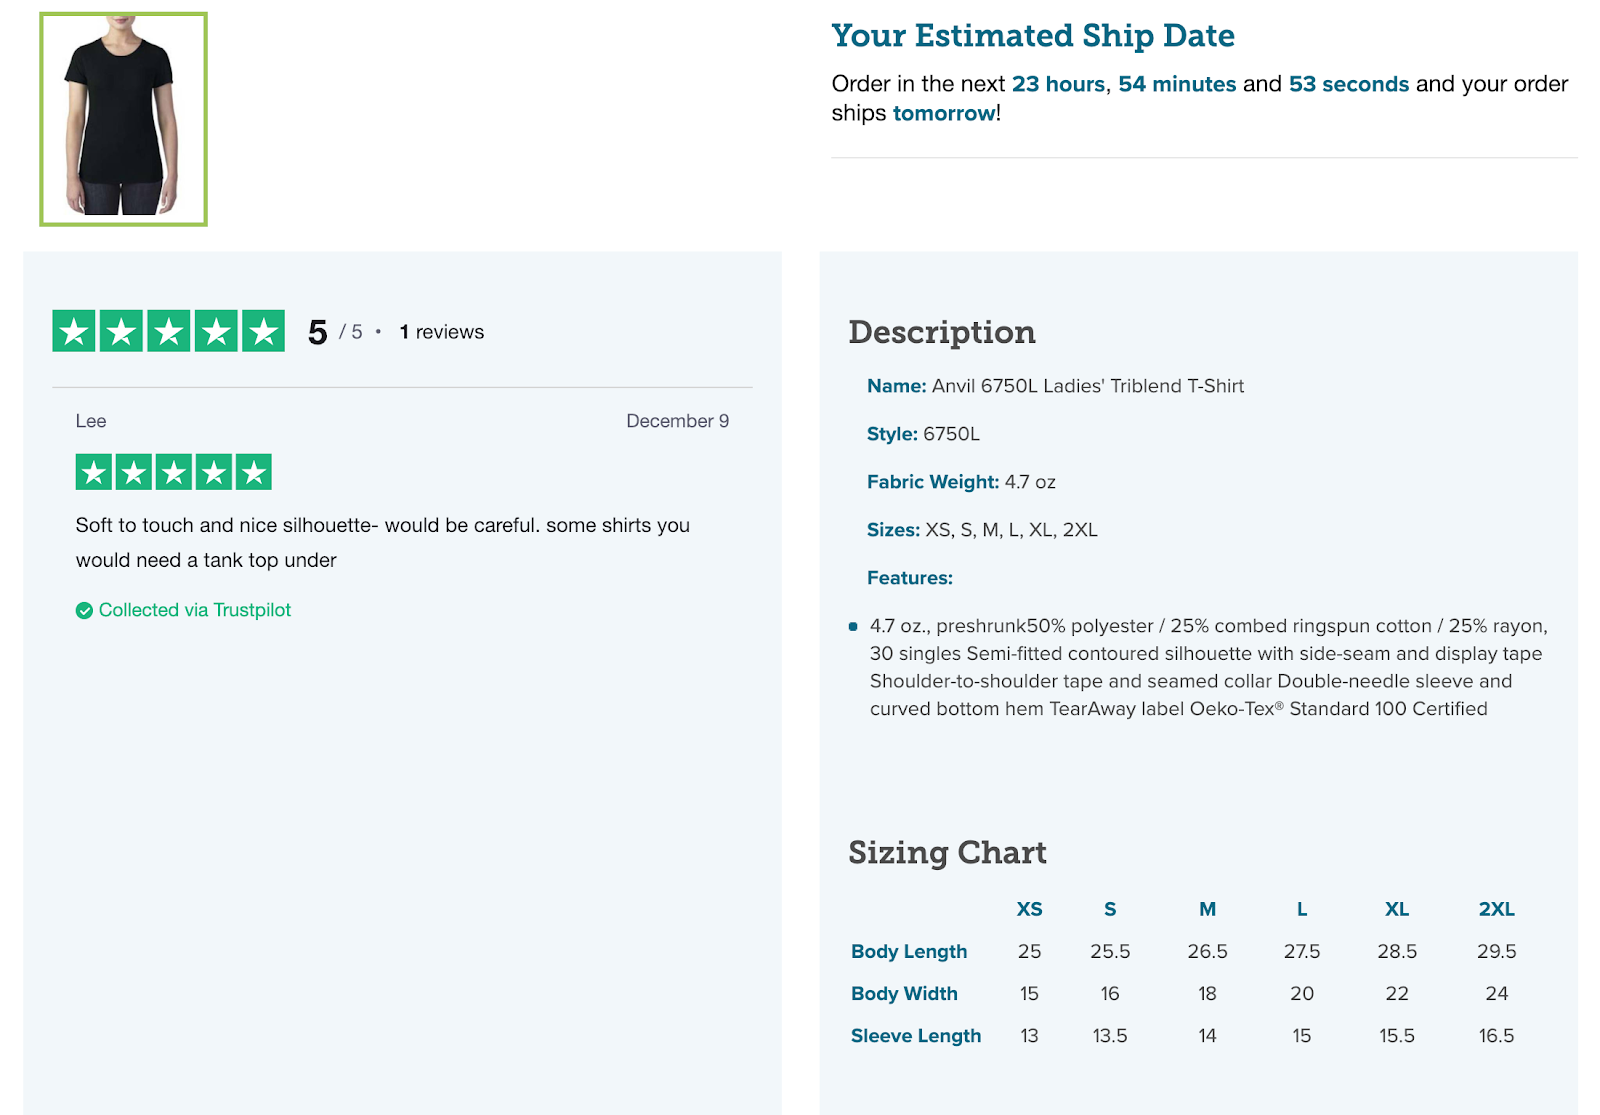Click the reviewer name Lee
1600x1115 pixels.
coord(91,421)
